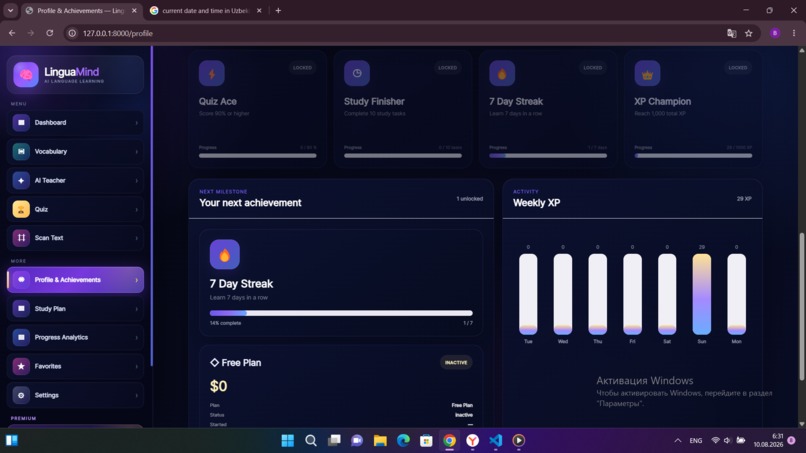Click the Dashboard sidebar icon
Viewport: 806px width, 453px height.
21,122
